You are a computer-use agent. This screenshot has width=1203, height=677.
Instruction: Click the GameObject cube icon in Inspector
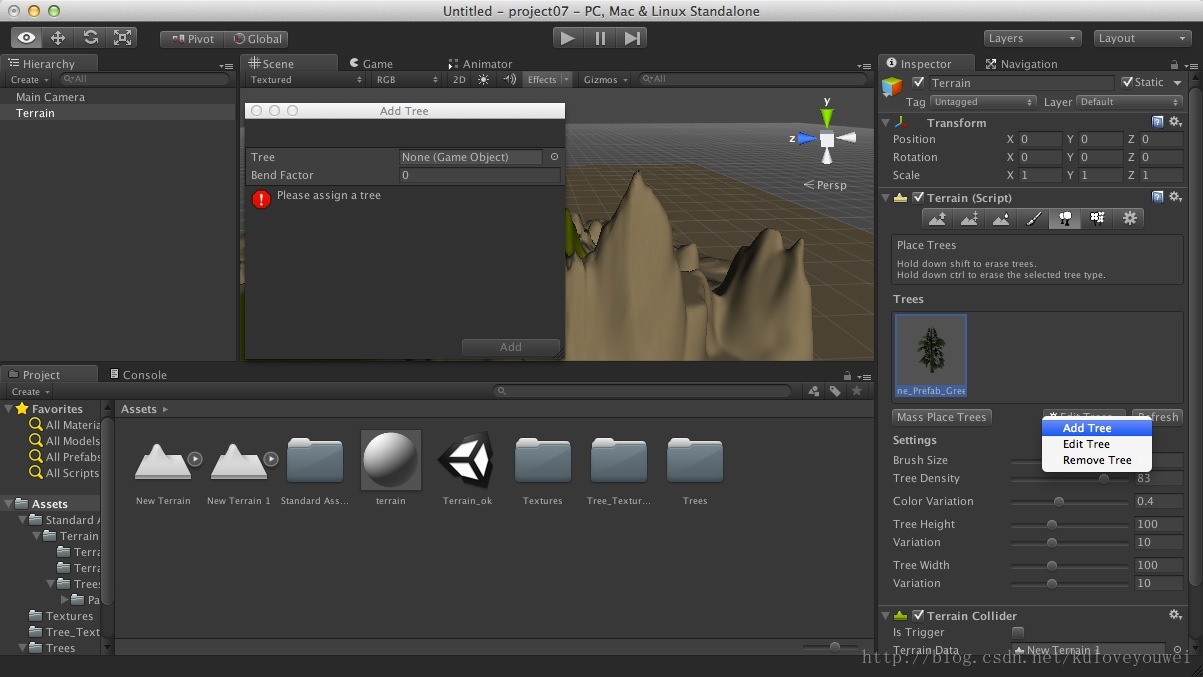[892, 87]
